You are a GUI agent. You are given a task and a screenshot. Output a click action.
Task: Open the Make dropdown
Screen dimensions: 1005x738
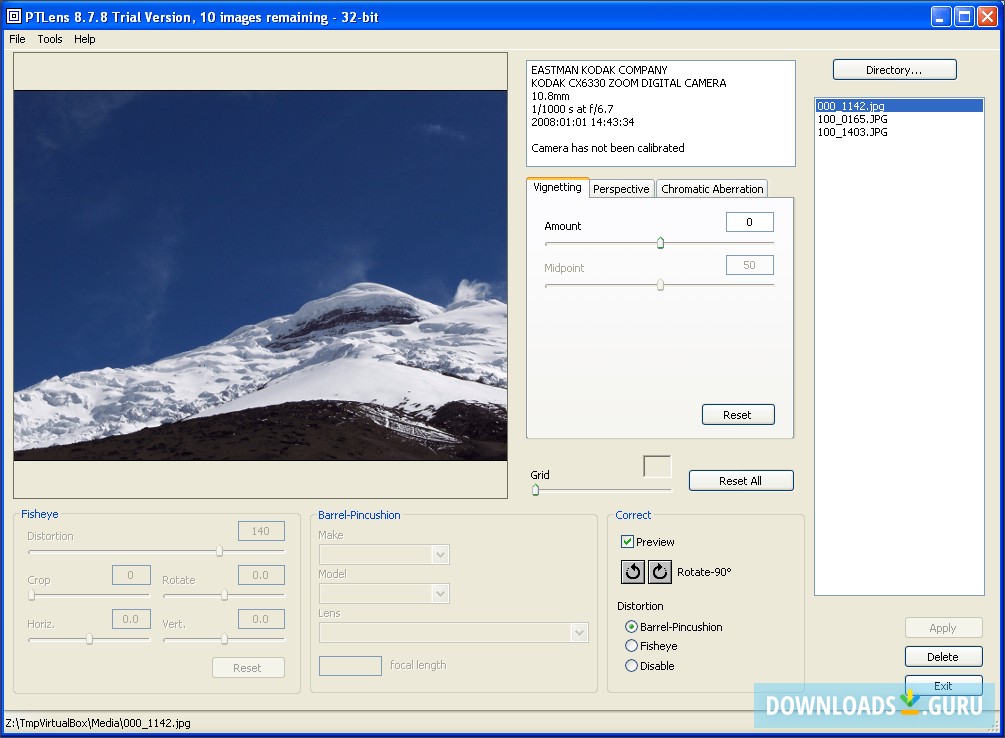pos(438,554)
